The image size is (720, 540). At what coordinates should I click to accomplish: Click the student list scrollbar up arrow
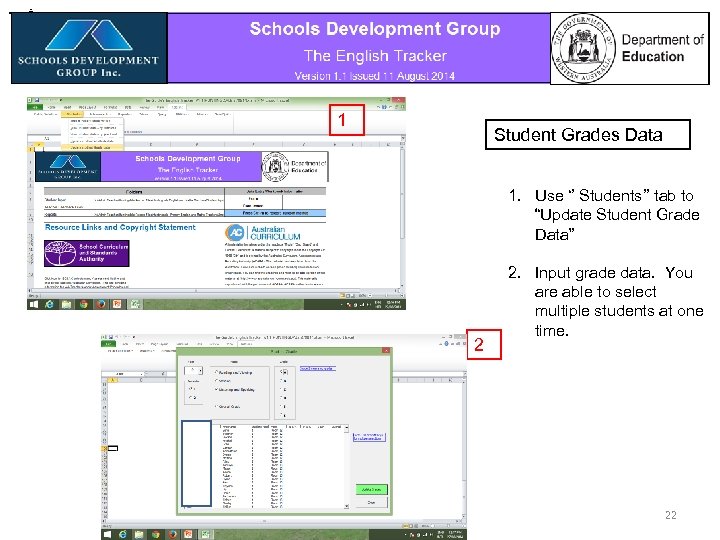coord(346,427)
